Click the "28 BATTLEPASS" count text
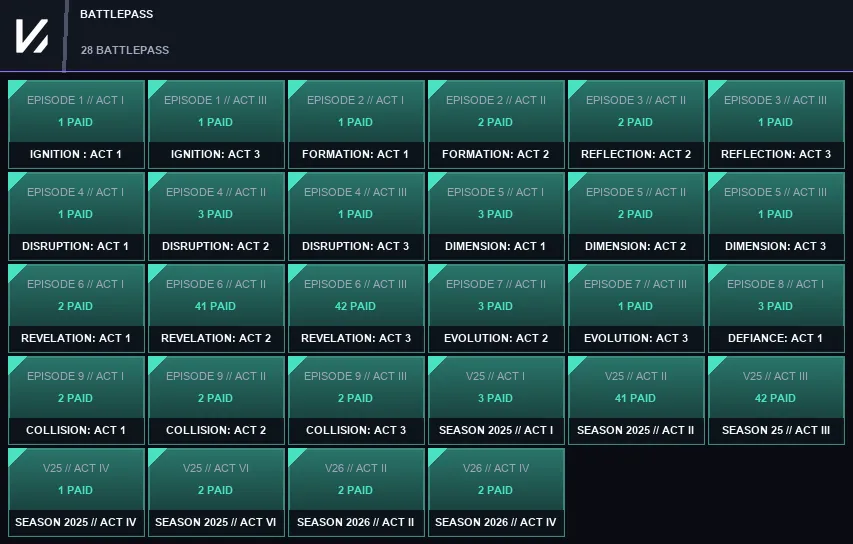The width and height of the screenshot is (853, 544). pyautogui.click(x=125, y=50)
